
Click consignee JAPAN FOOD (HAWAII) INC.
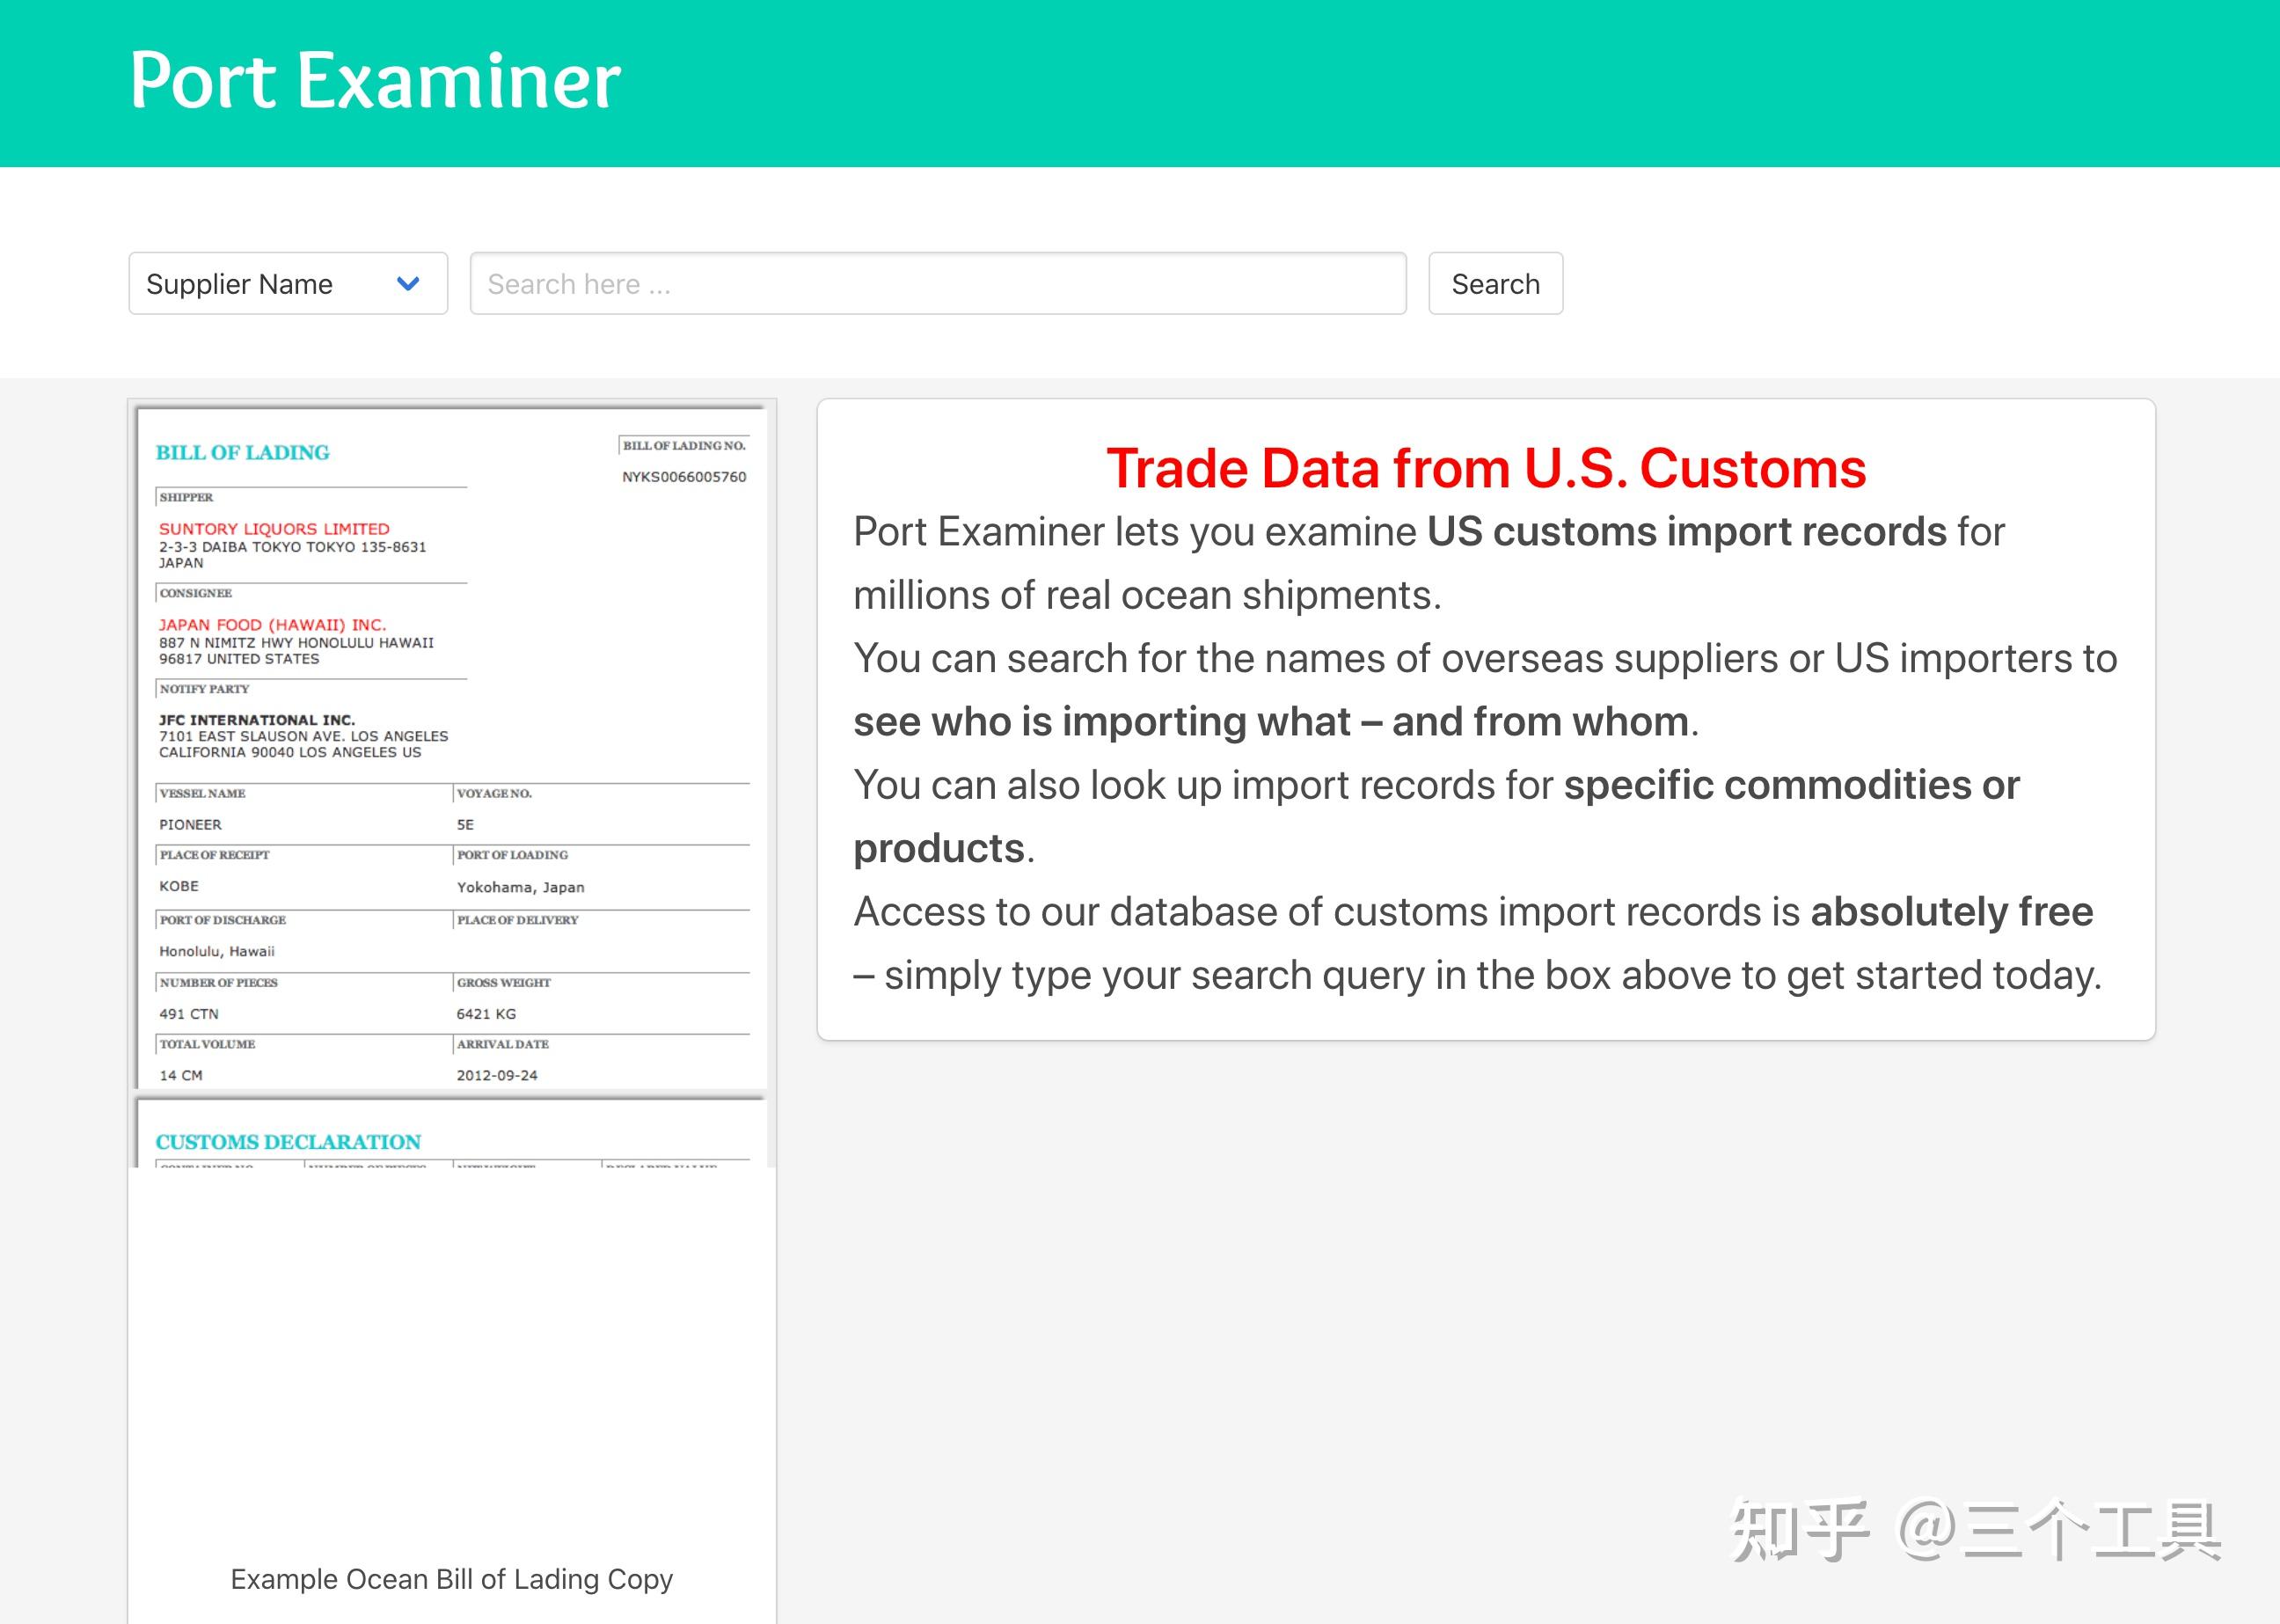point(272,624)
